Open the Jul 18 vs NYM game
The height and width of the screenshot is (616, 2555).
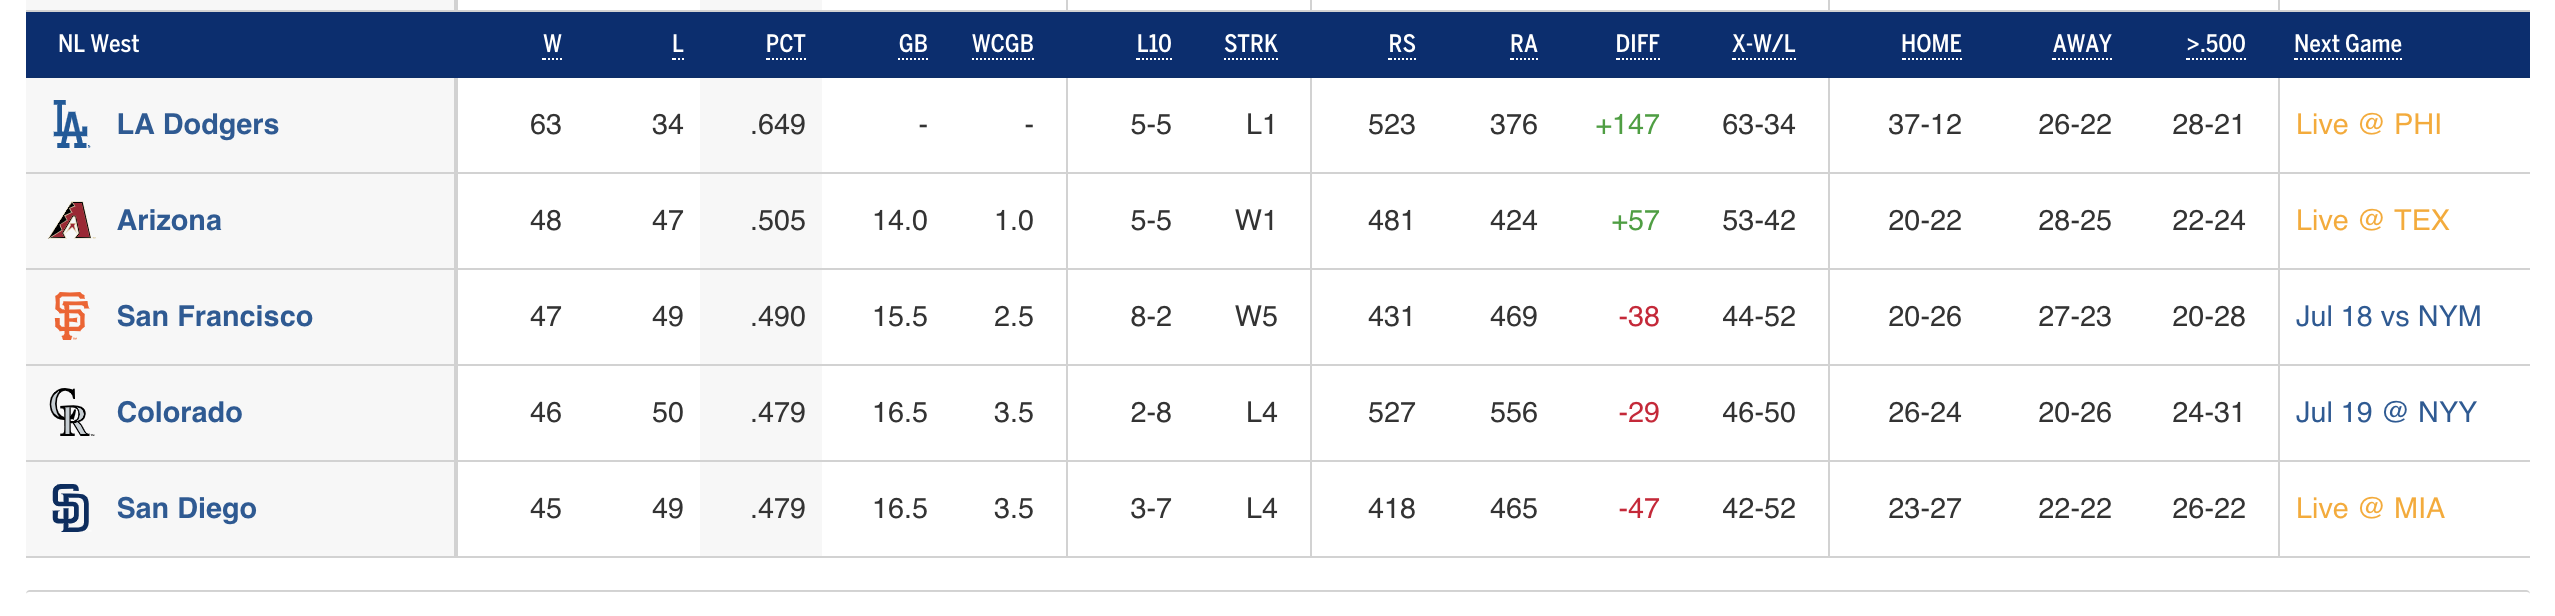click(2388, 317)
